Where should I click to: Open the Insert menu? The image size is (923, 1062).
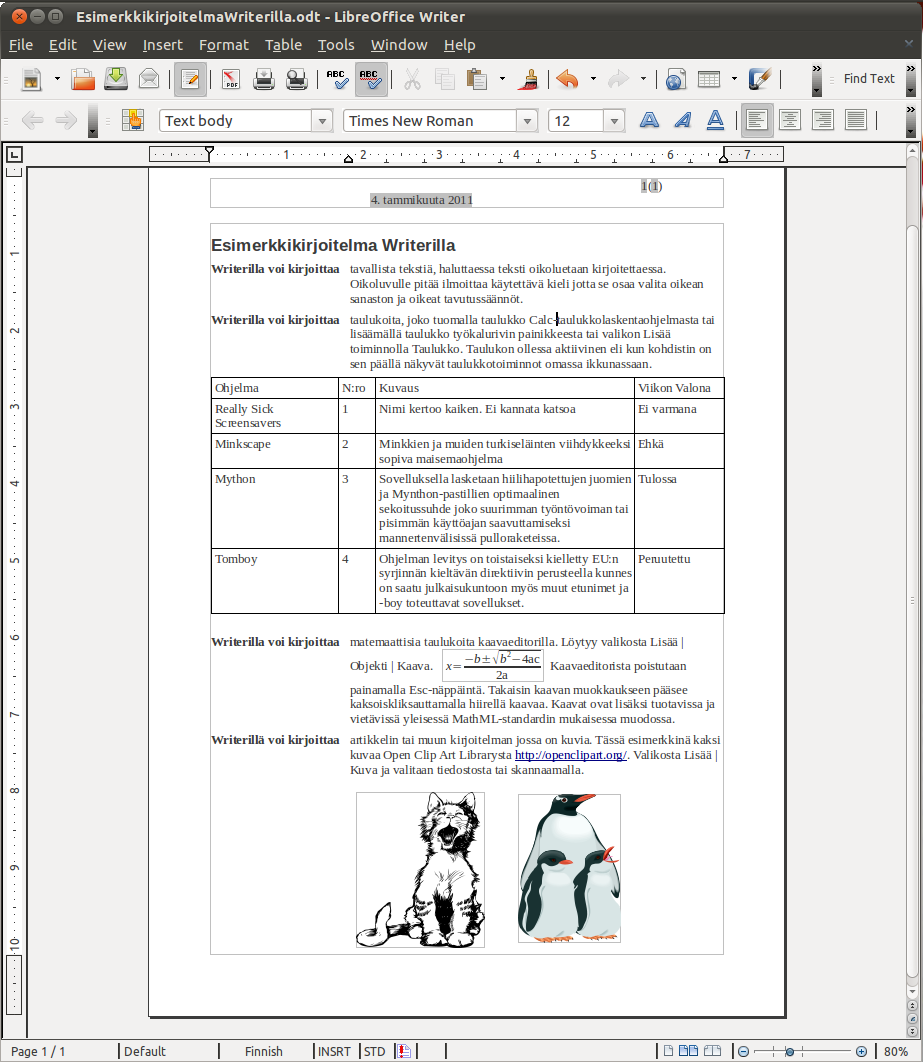[x=163, y=45]
